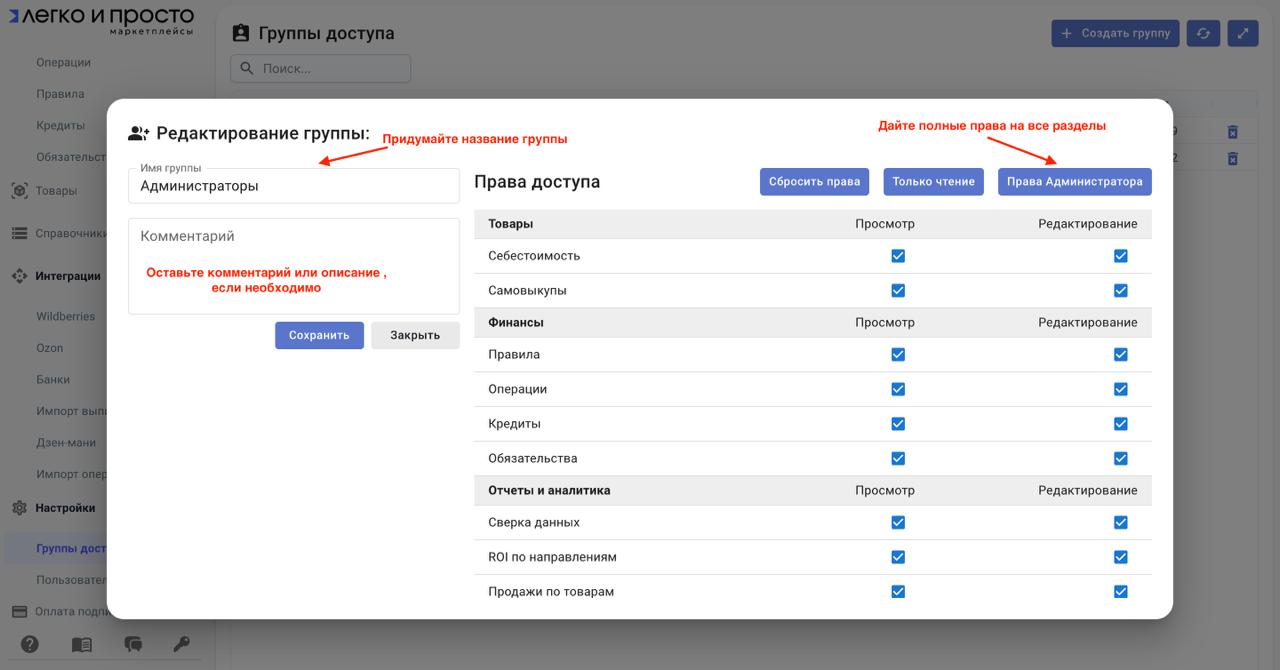Screen dimensions: 1280x670
Task: Uncheck Самовыкупы Редактирование checkbox
Action: point(1120,291)
